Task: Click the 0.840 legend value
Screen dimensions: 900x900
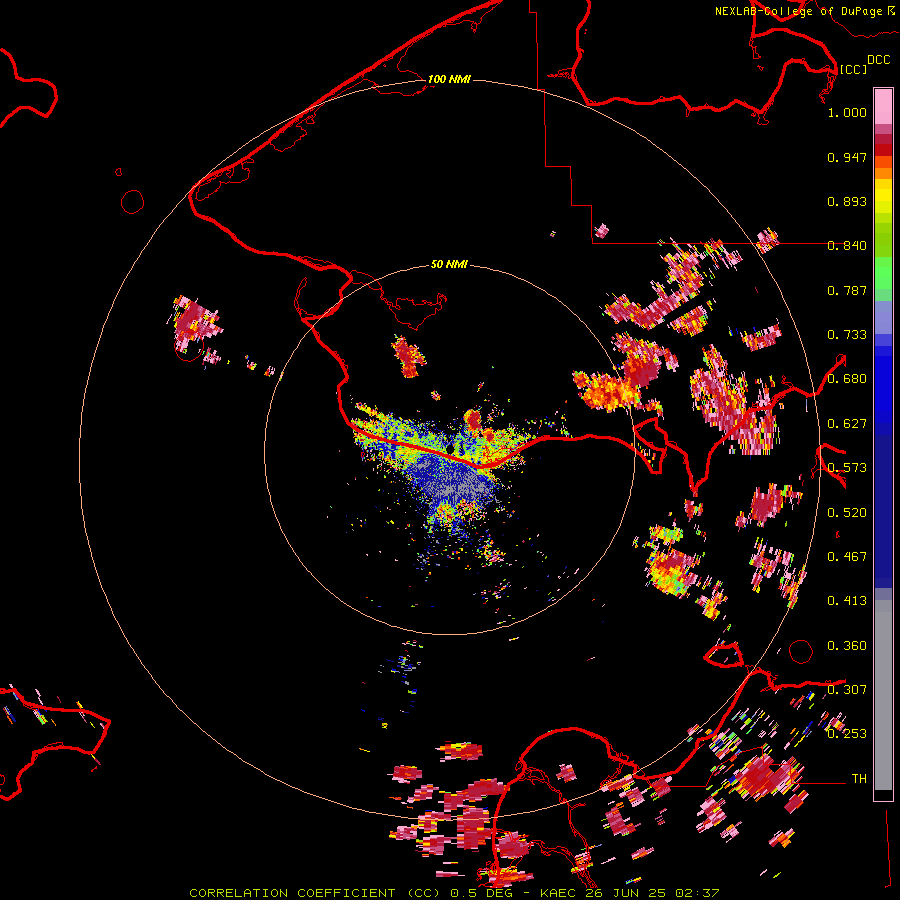Action: [847, 246]
